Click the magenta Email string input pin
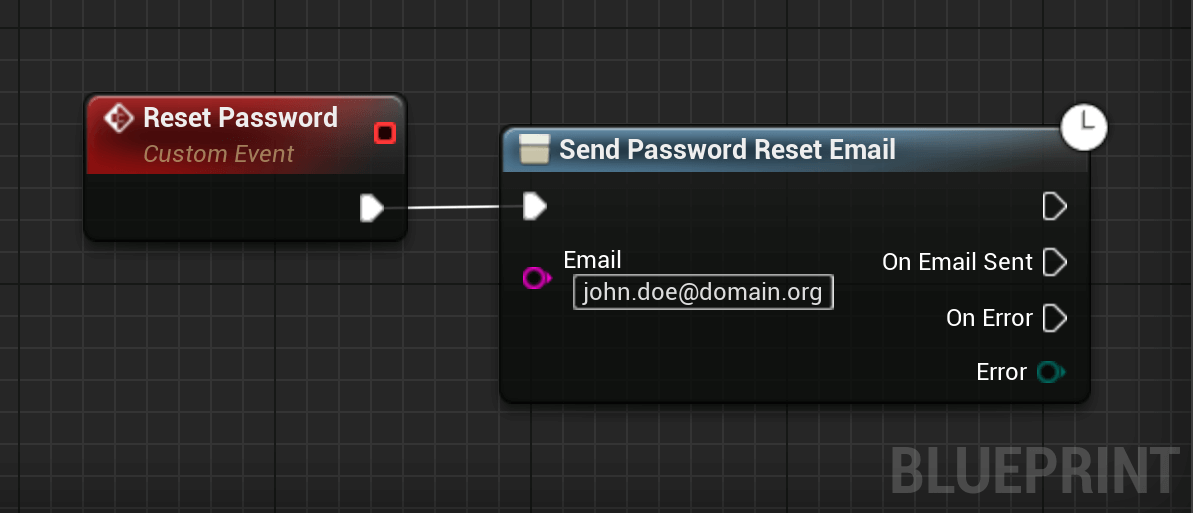The image size is (1193, 513). point(536,278)
